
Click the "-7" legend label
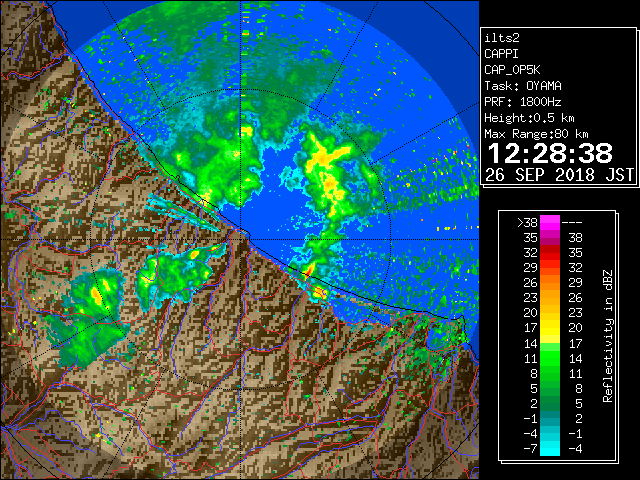coord(530,449)
